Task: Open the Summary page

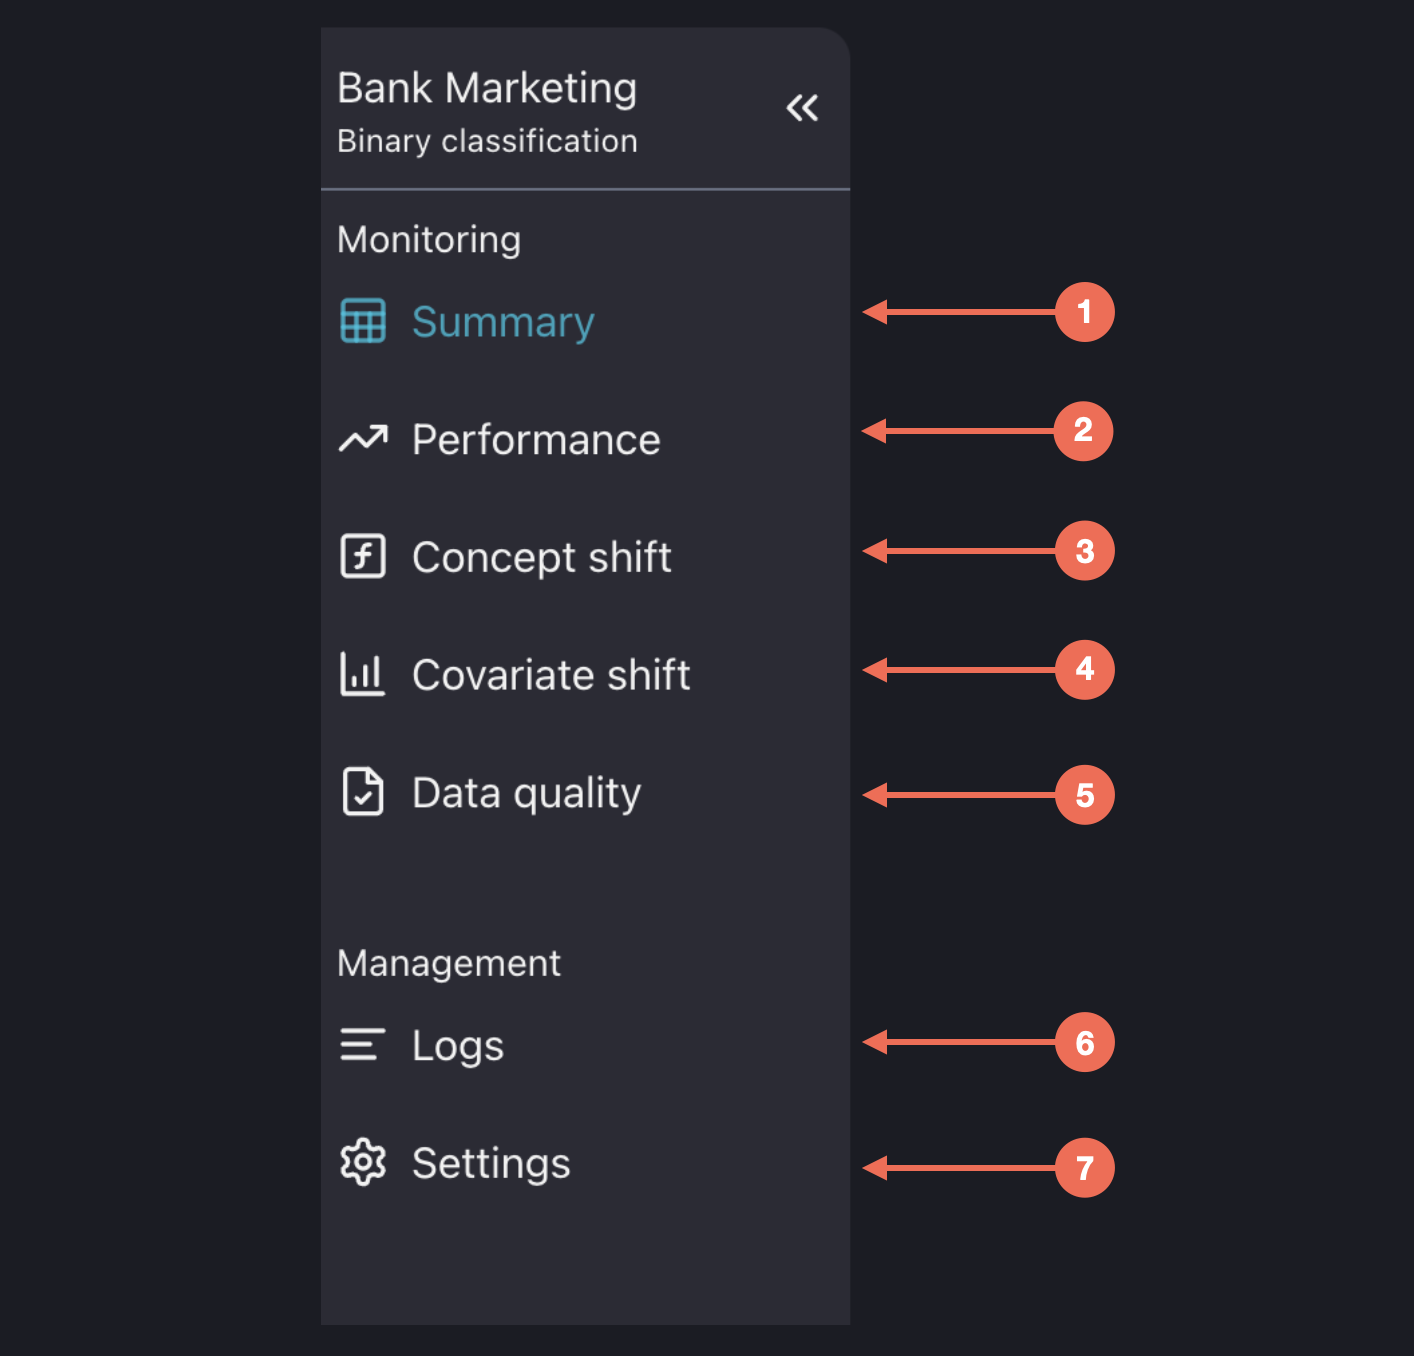Action: click(x=503, y=322)
